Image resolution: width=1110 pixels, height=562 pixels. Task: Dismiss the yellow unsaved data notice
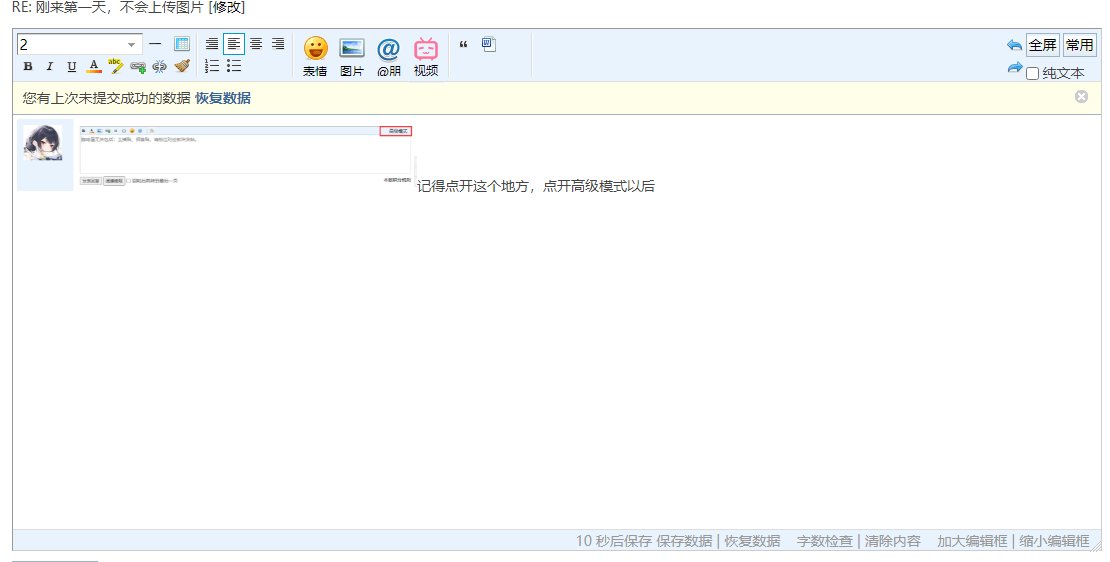[1081, 97]
